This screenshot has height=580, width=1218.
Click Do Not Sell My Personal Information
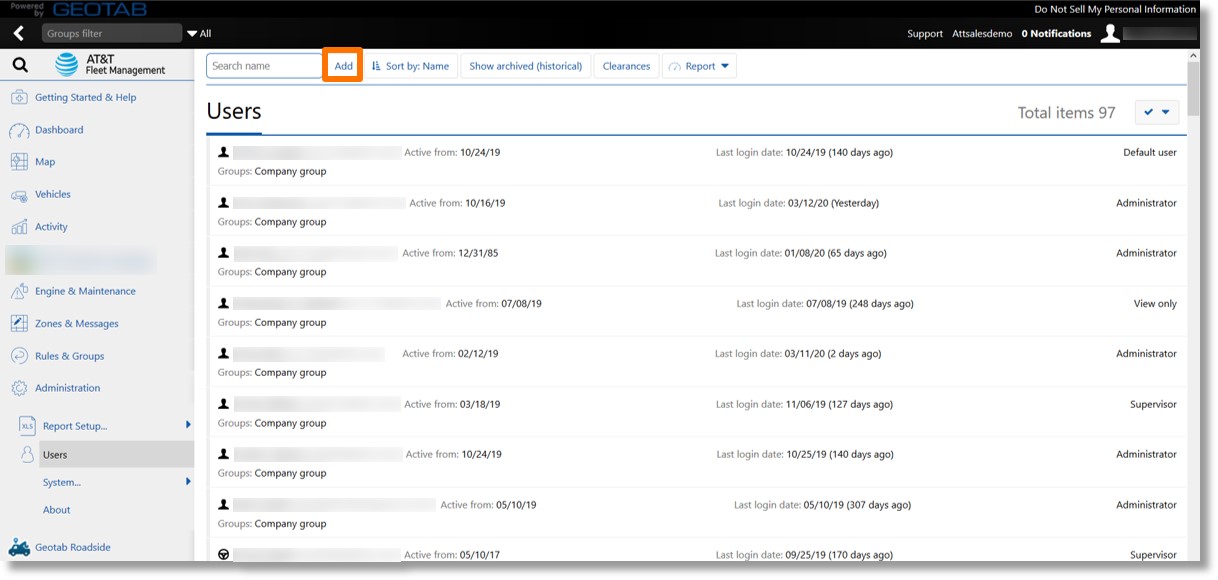[1115, 9]
